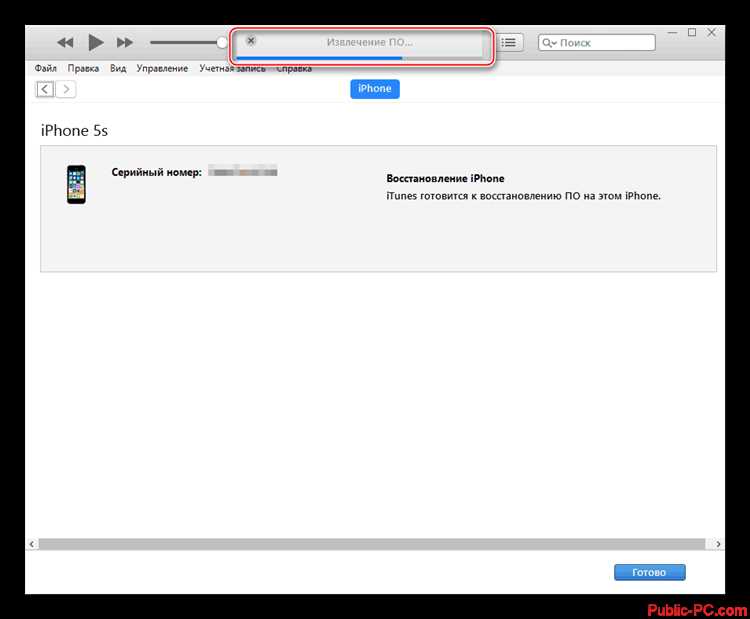
Task: Open the "Вид" menu
Action: click(118, 68)
